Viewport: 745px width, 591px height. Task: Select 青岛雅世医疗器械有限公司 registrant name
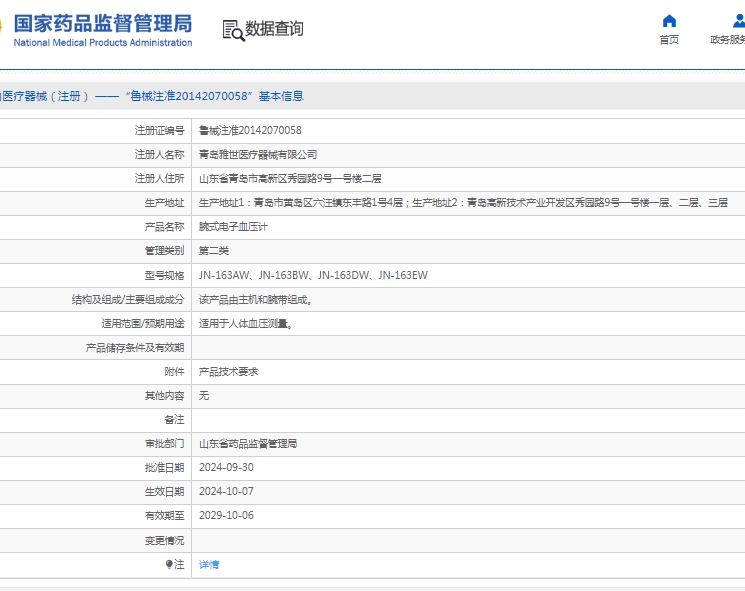(258, 154)
